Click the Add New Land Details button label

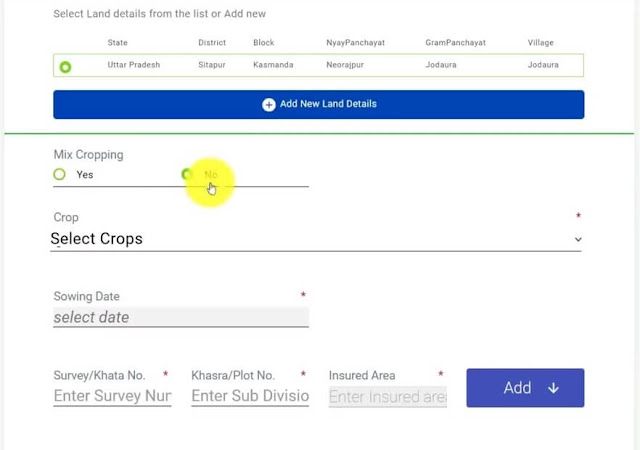click(328, 104)
